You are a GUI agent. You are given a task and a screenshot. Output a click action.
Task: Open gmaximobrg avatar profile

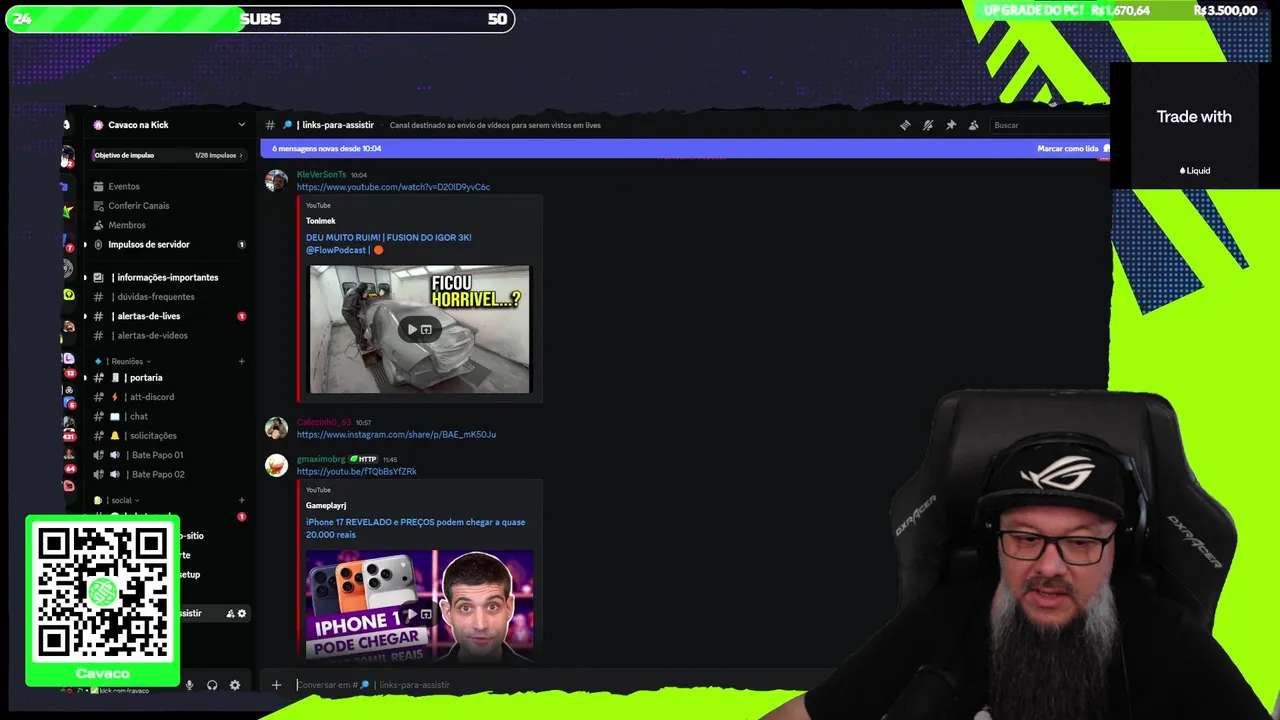[276, 465]
